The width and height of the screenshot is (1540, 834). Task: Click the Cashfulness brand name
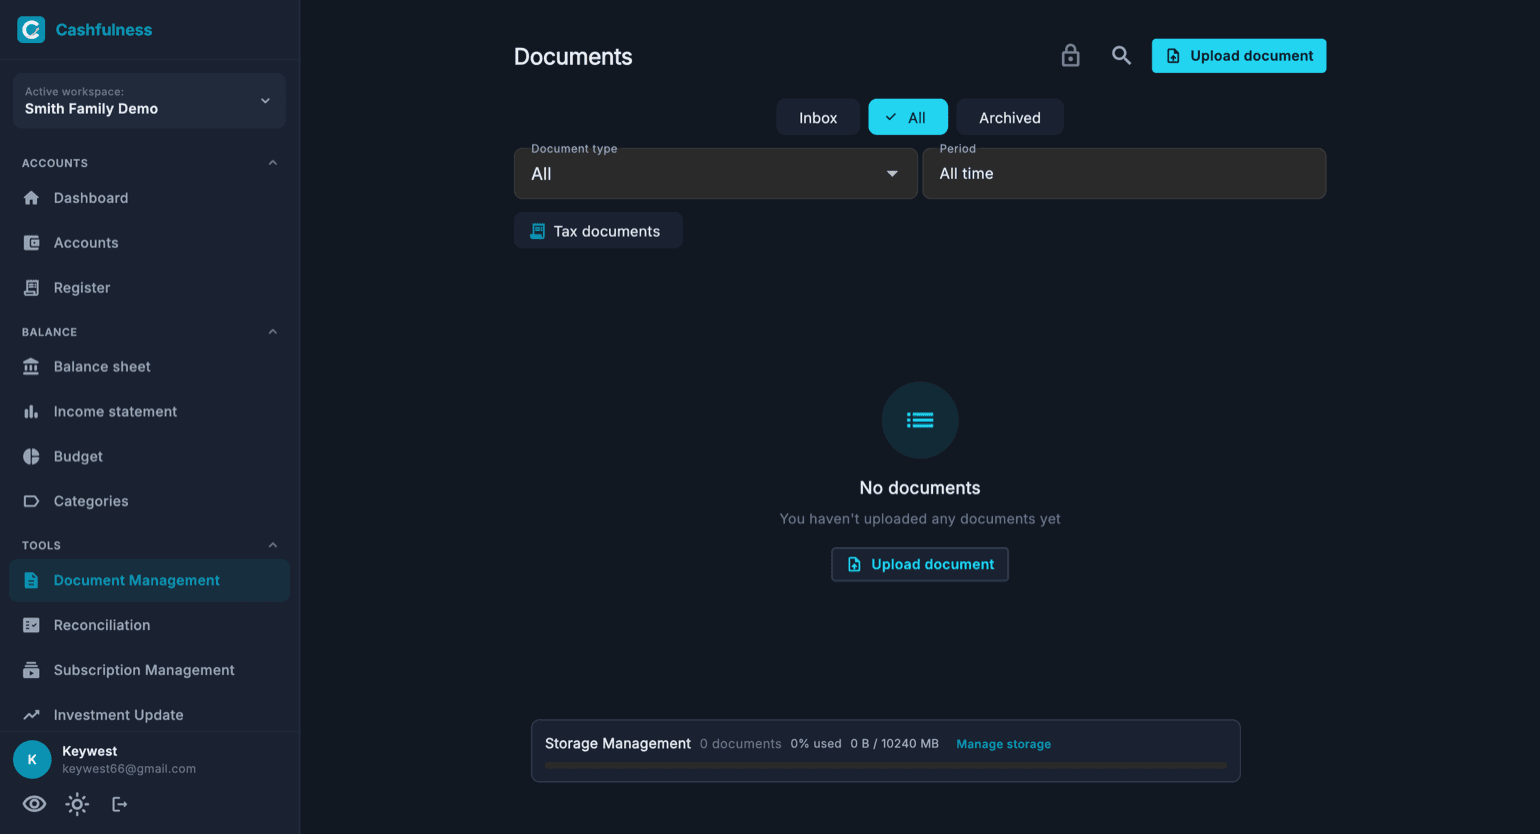[104, 30]
